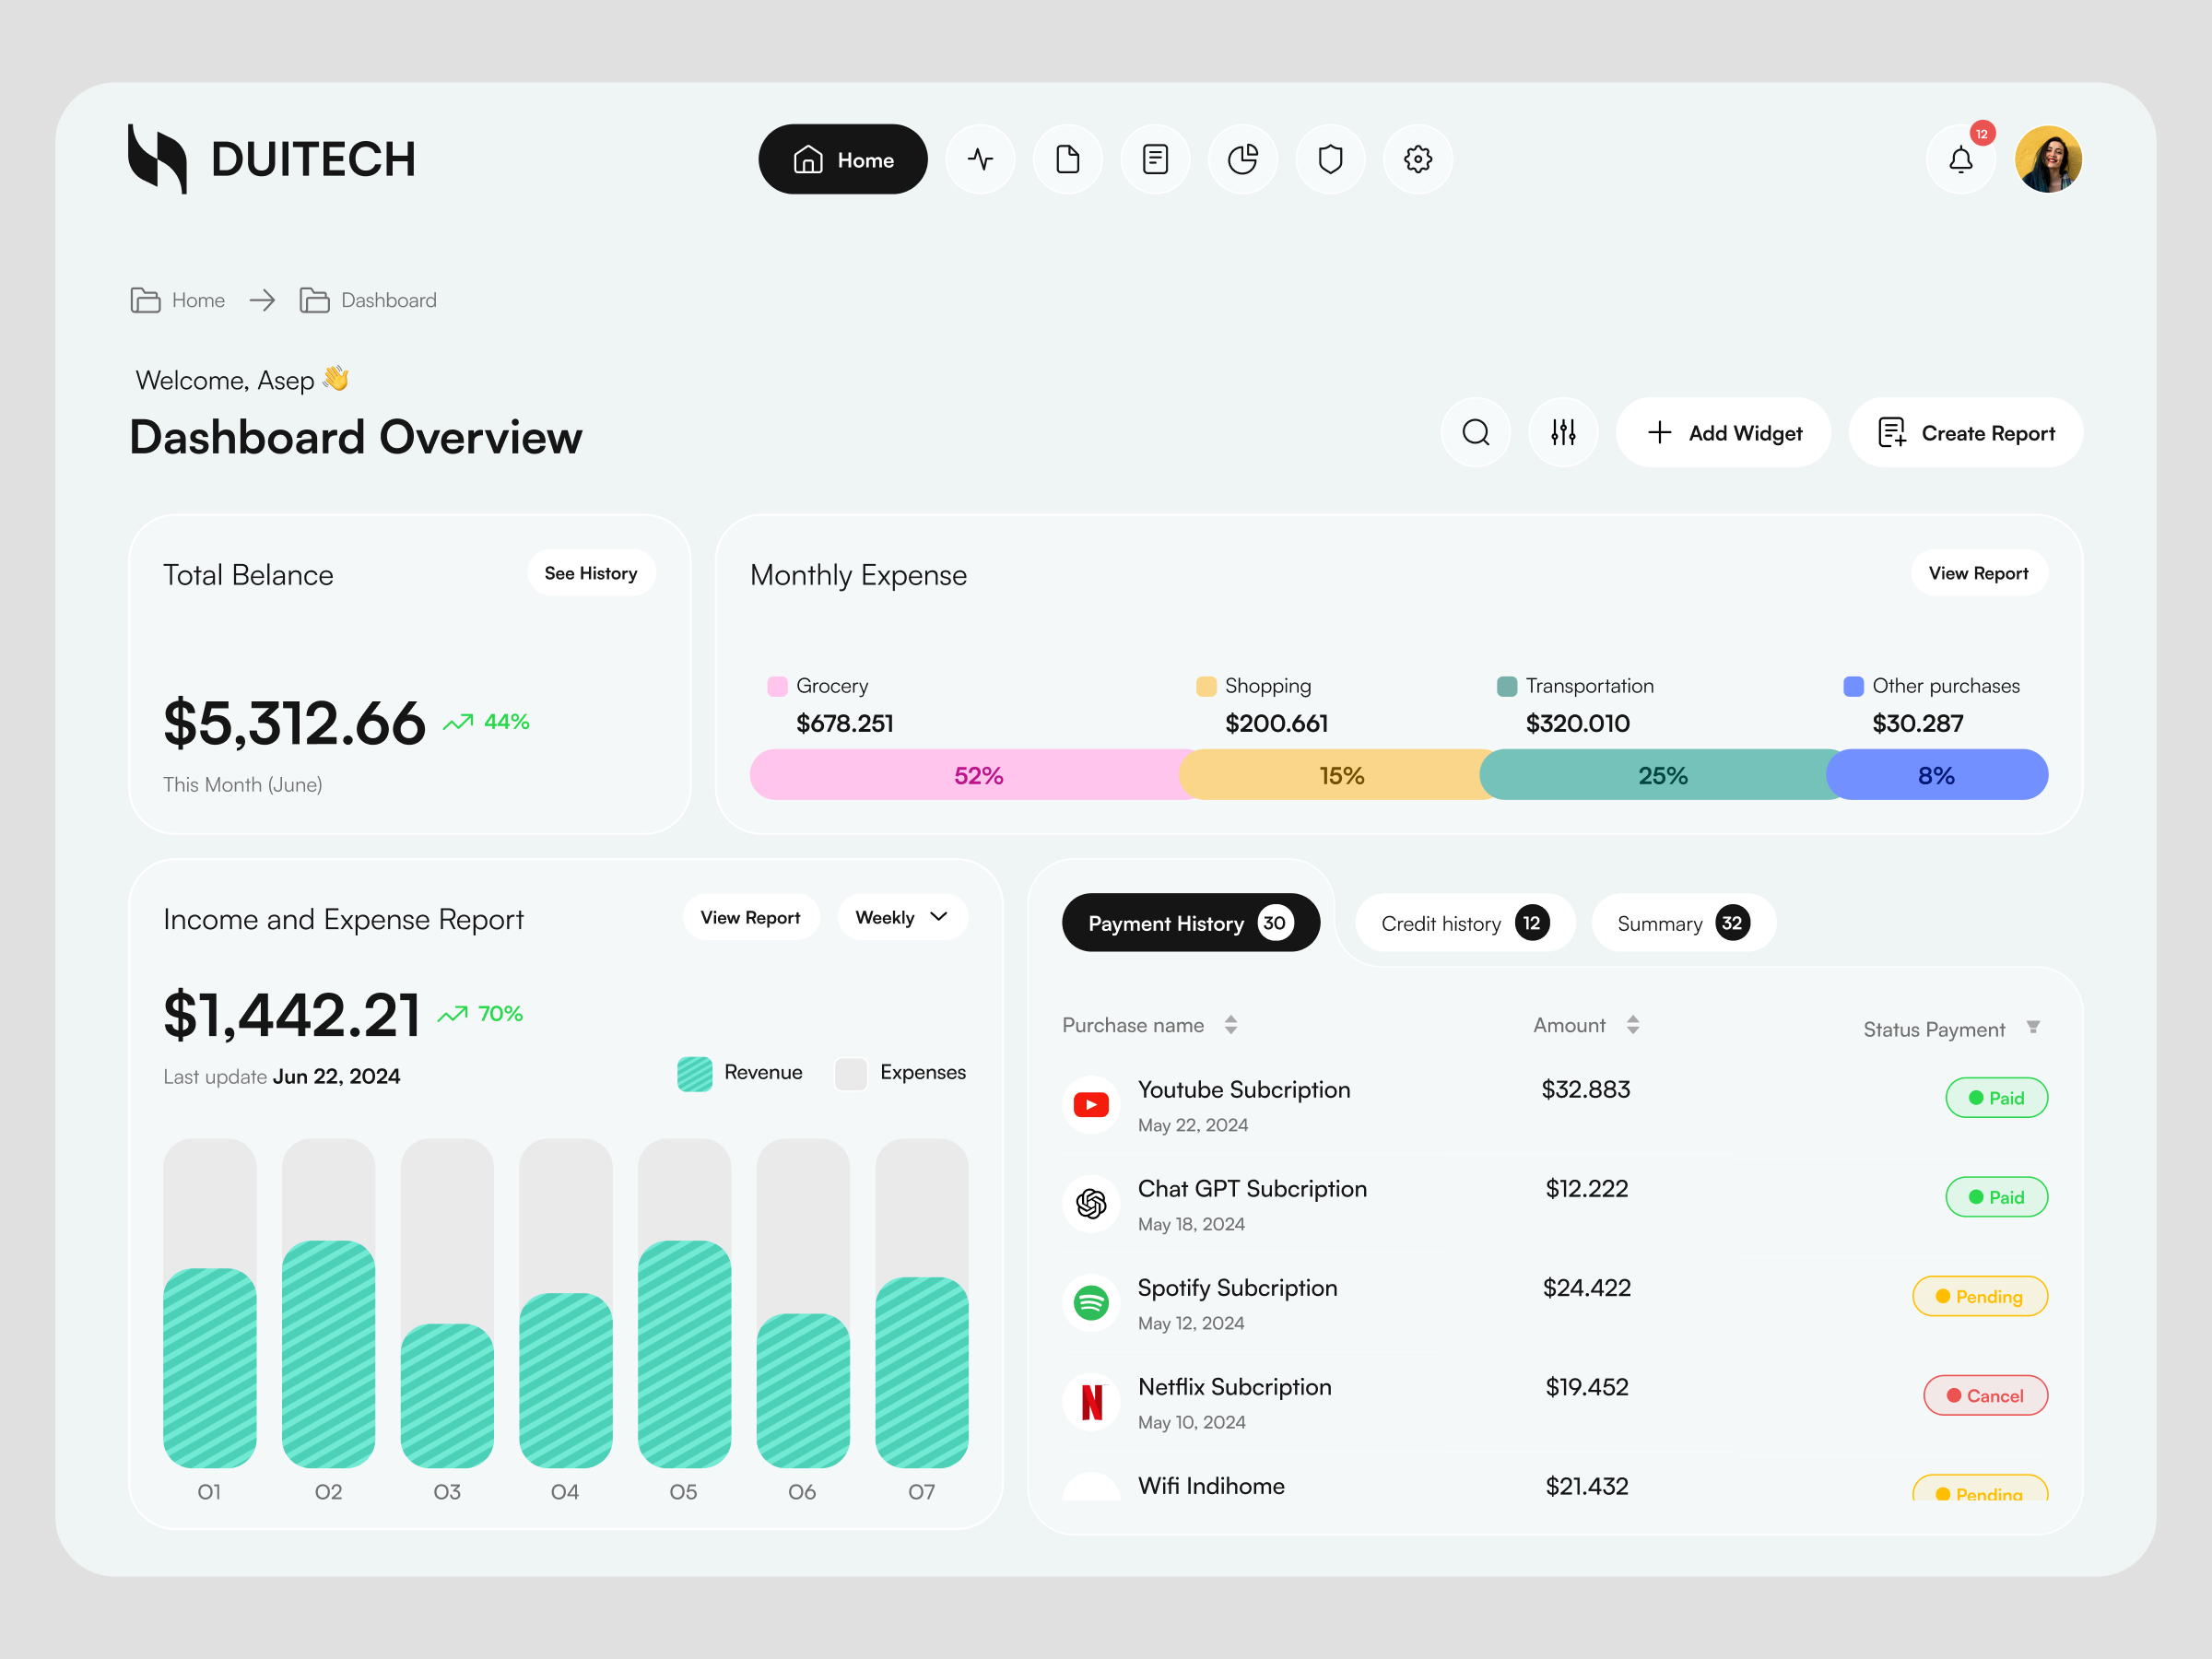Check notifications via the bell icon
Image resolution: width=2212 pixels, height=1659 pixels.
(x=1961, y=158)
